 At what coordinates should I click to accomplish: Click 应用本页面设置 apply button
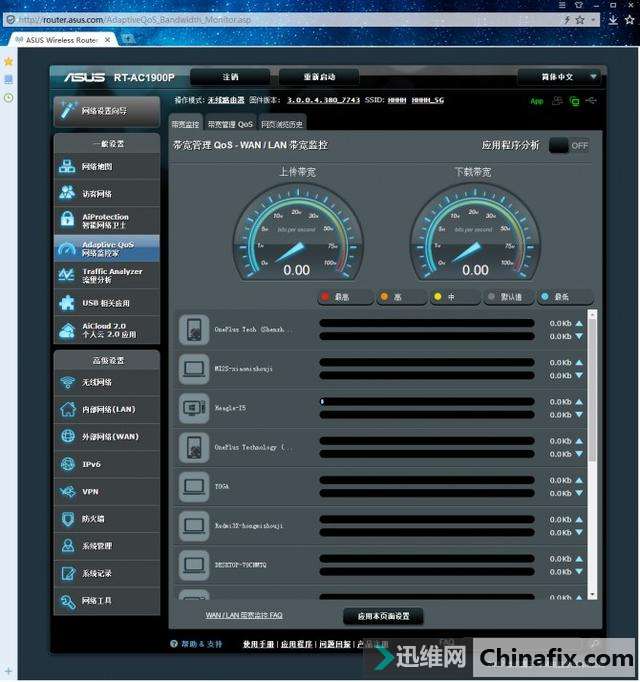[x=383, y=616]
